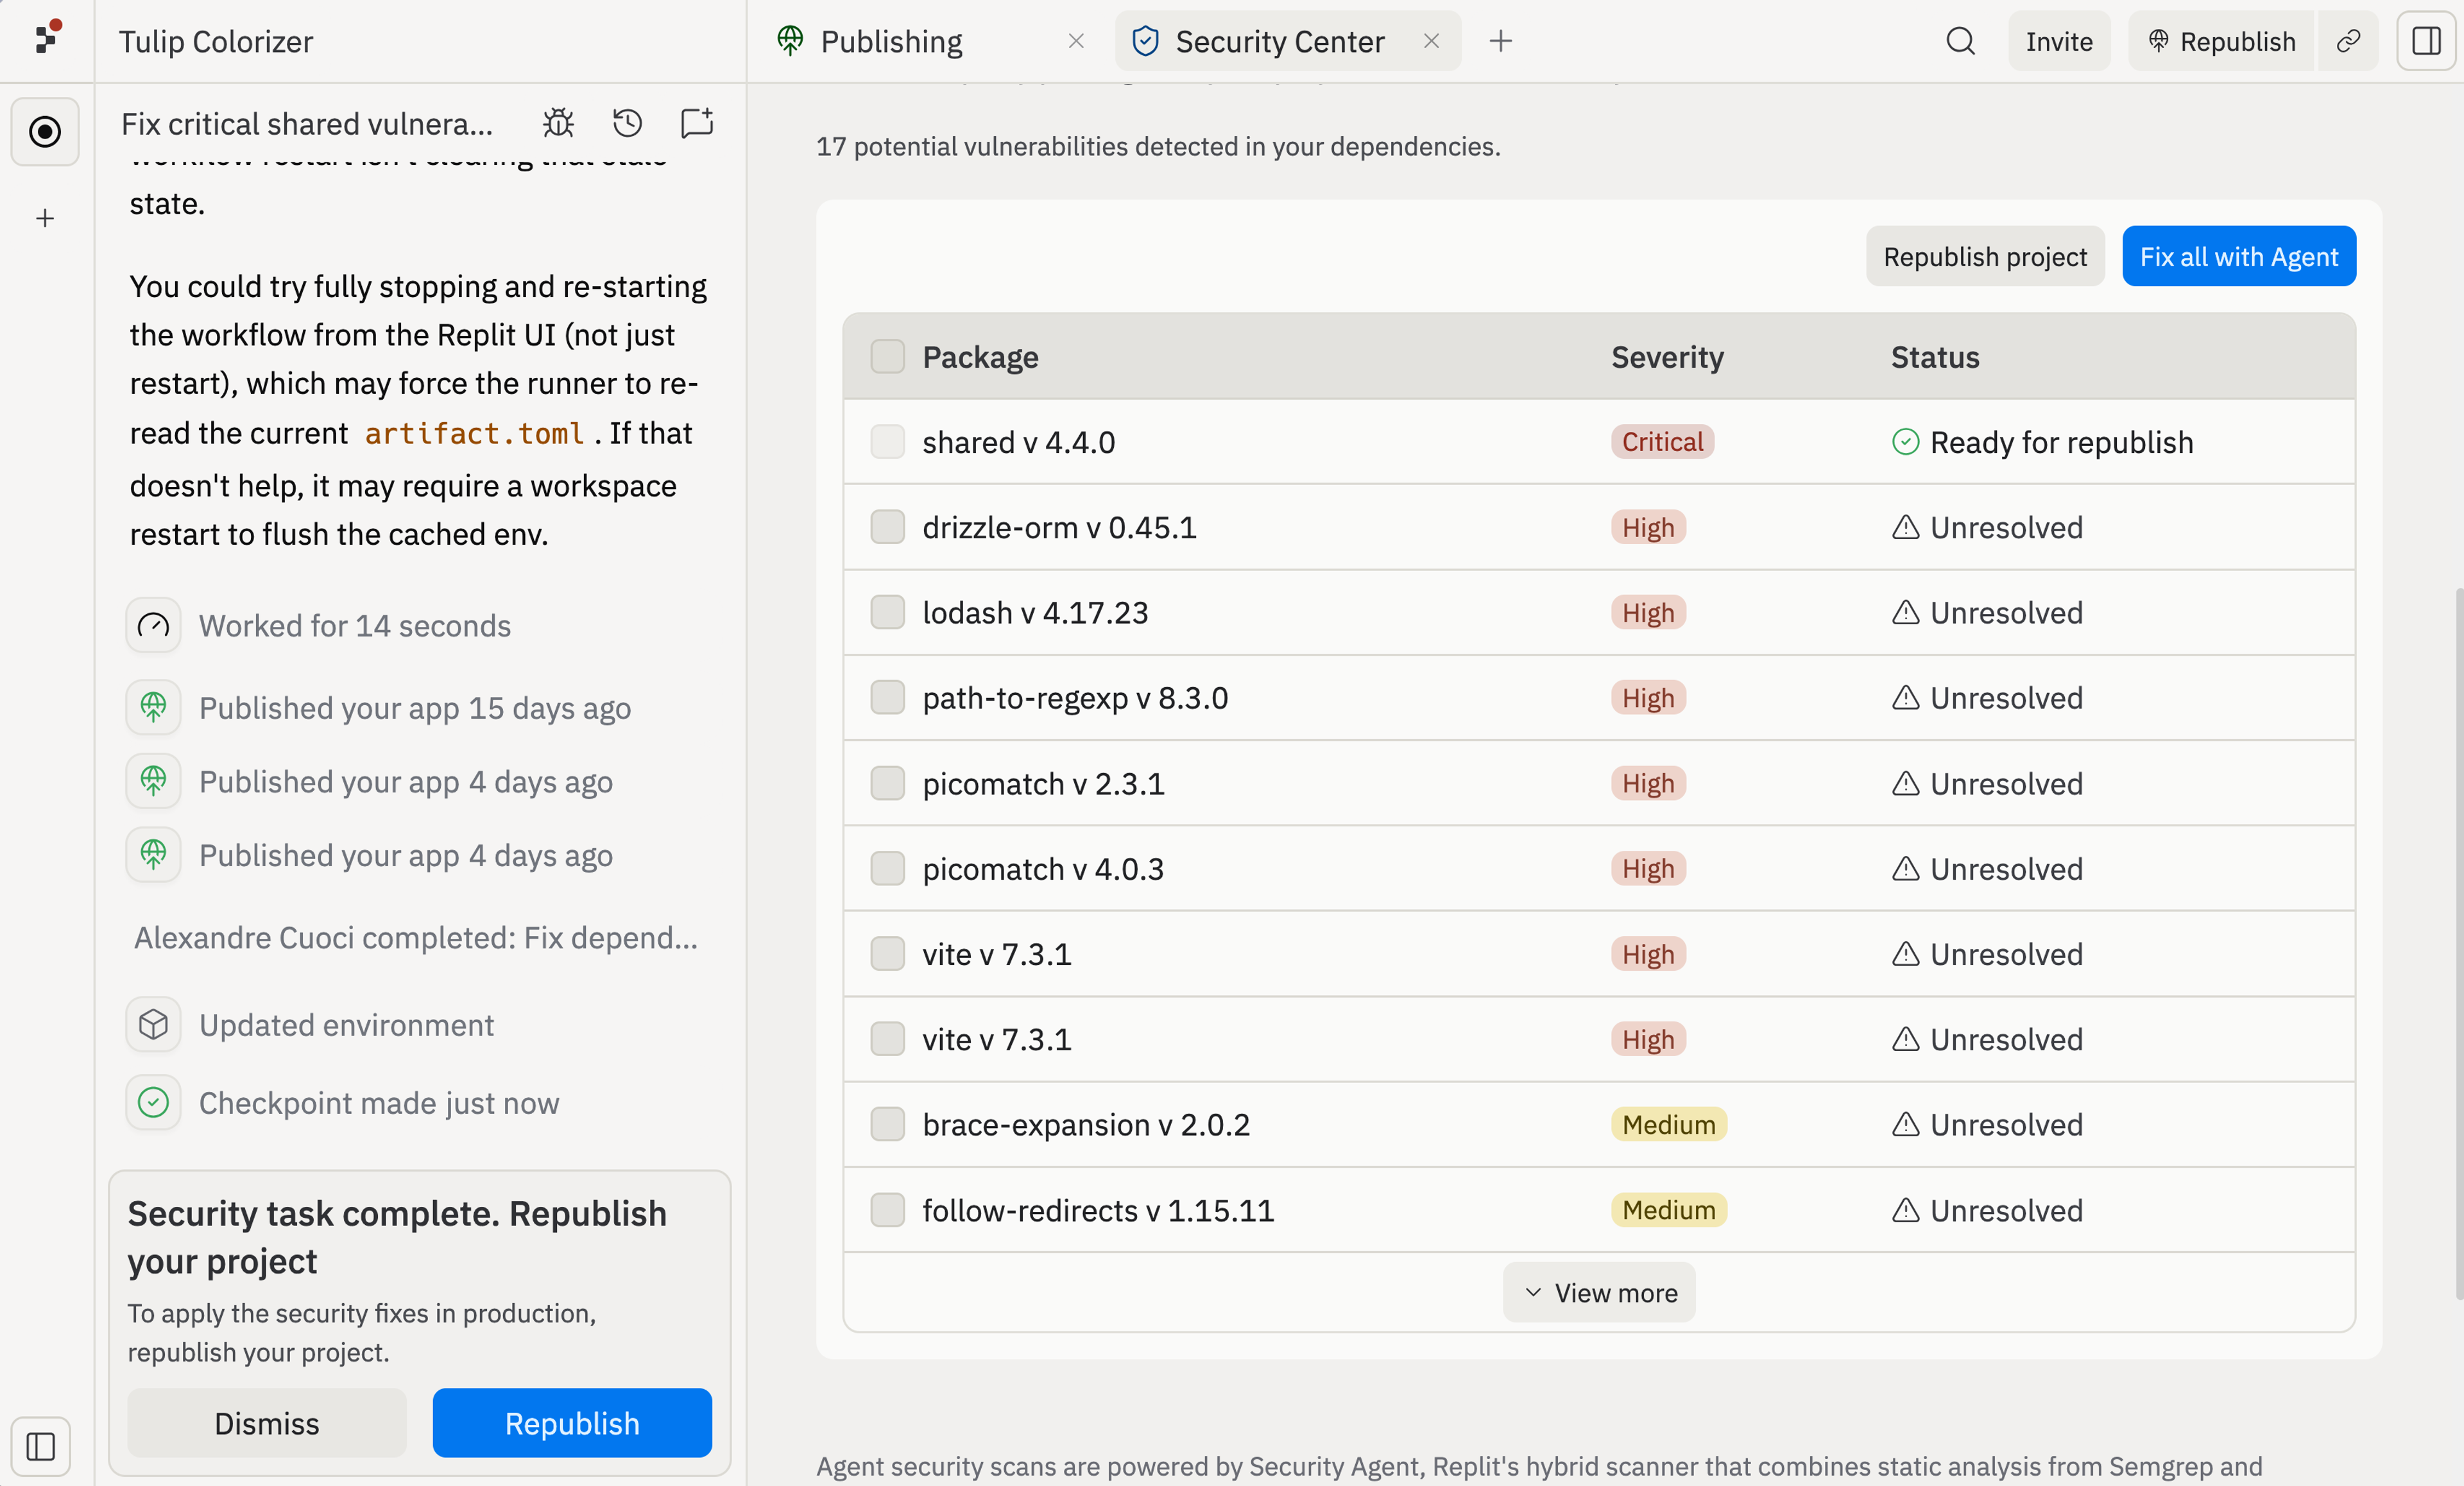Open the Agent chat sidebar icon

pyautogui.click(x=45, y=131)
